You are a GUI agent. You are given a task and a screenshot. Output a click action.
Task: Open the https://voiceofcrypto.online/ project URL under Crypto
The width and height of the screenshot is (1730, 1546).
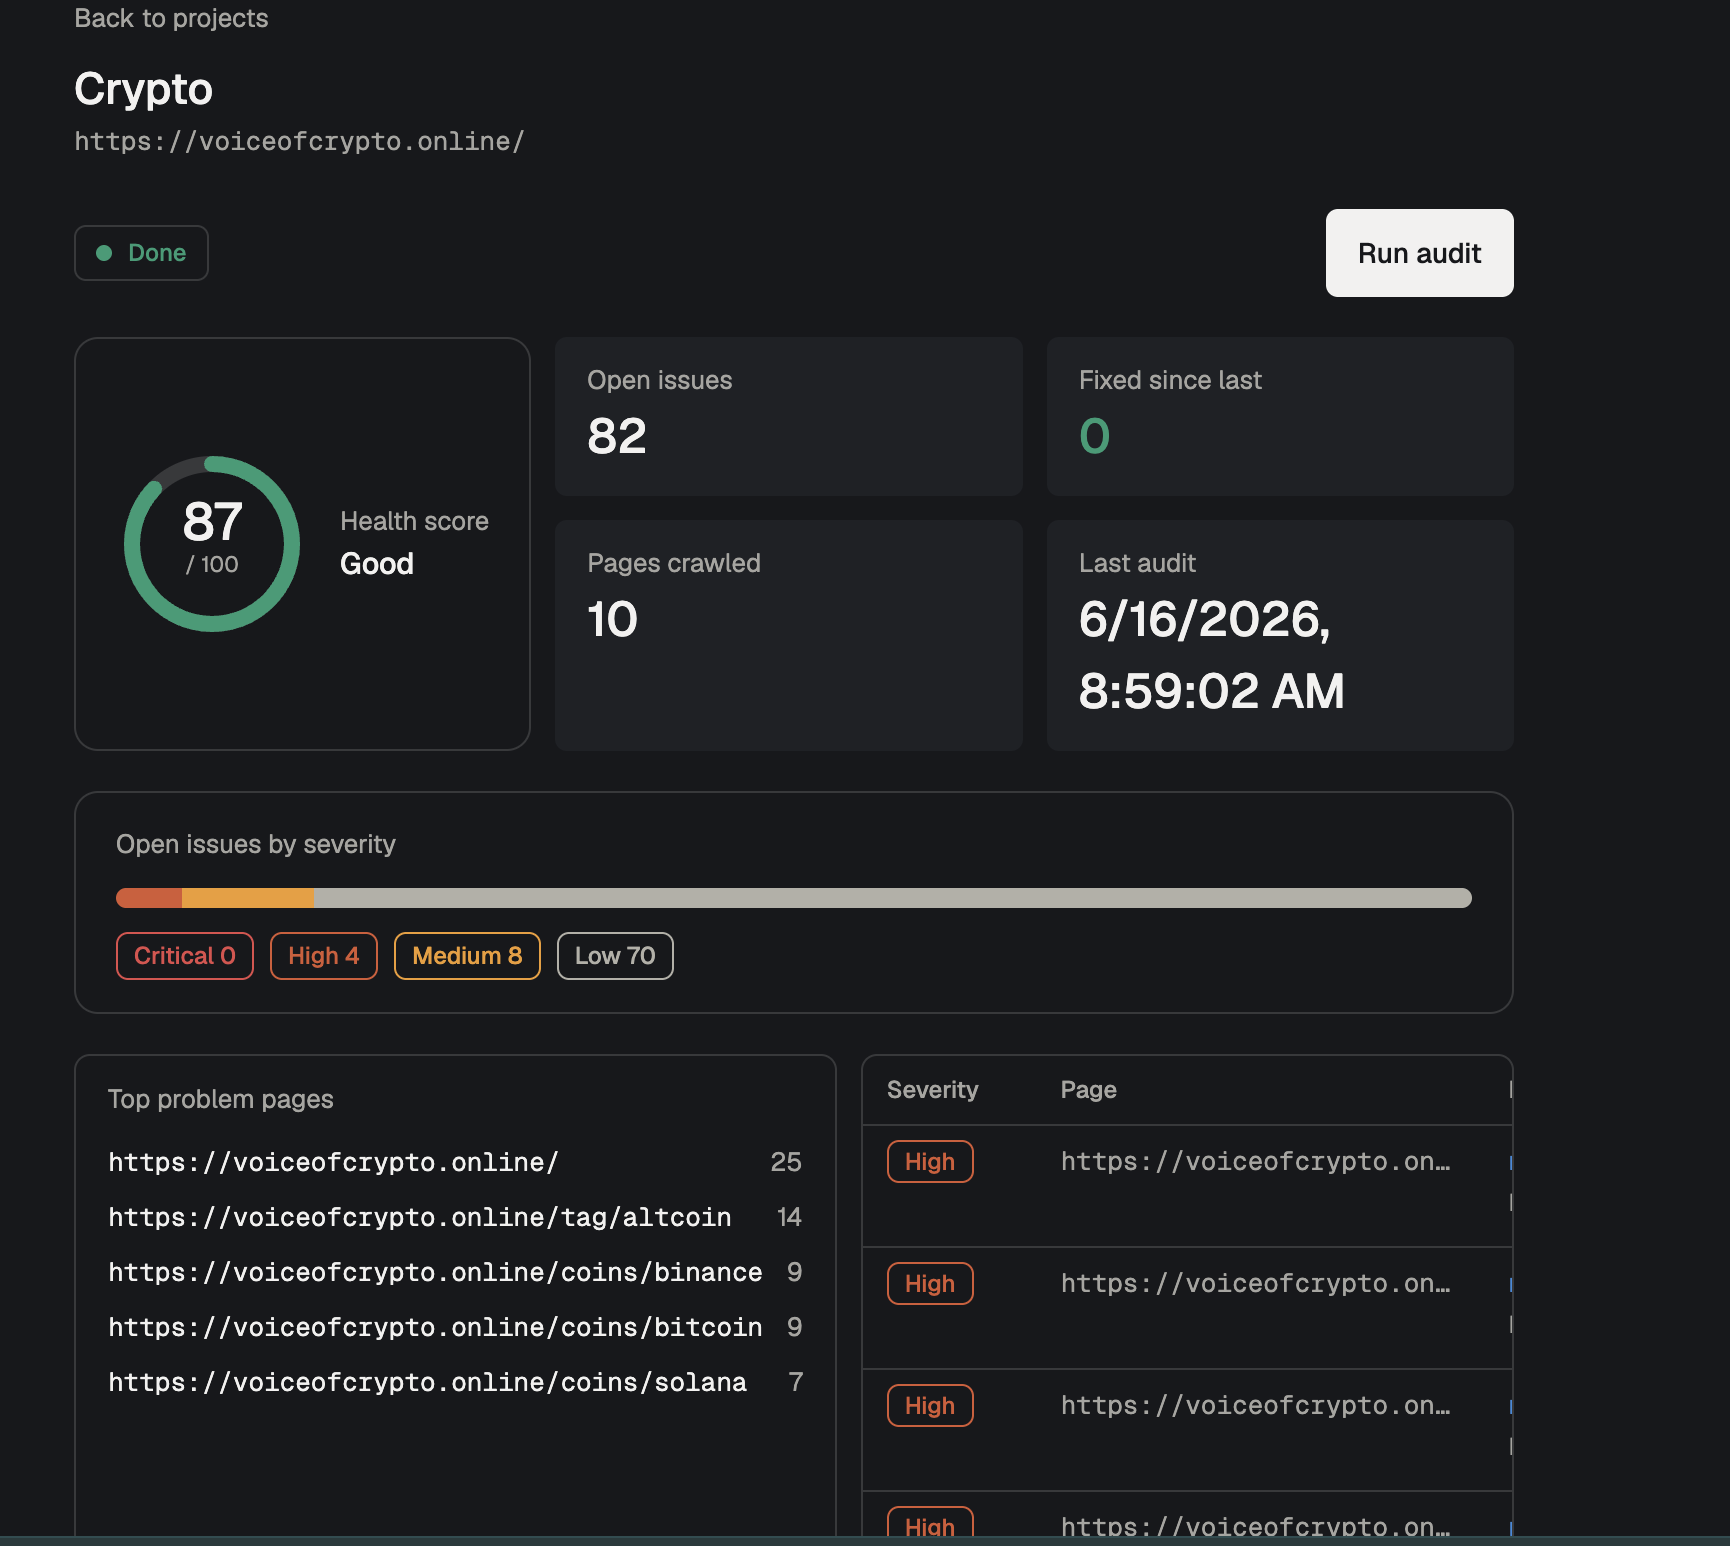[x=299, y=141]
